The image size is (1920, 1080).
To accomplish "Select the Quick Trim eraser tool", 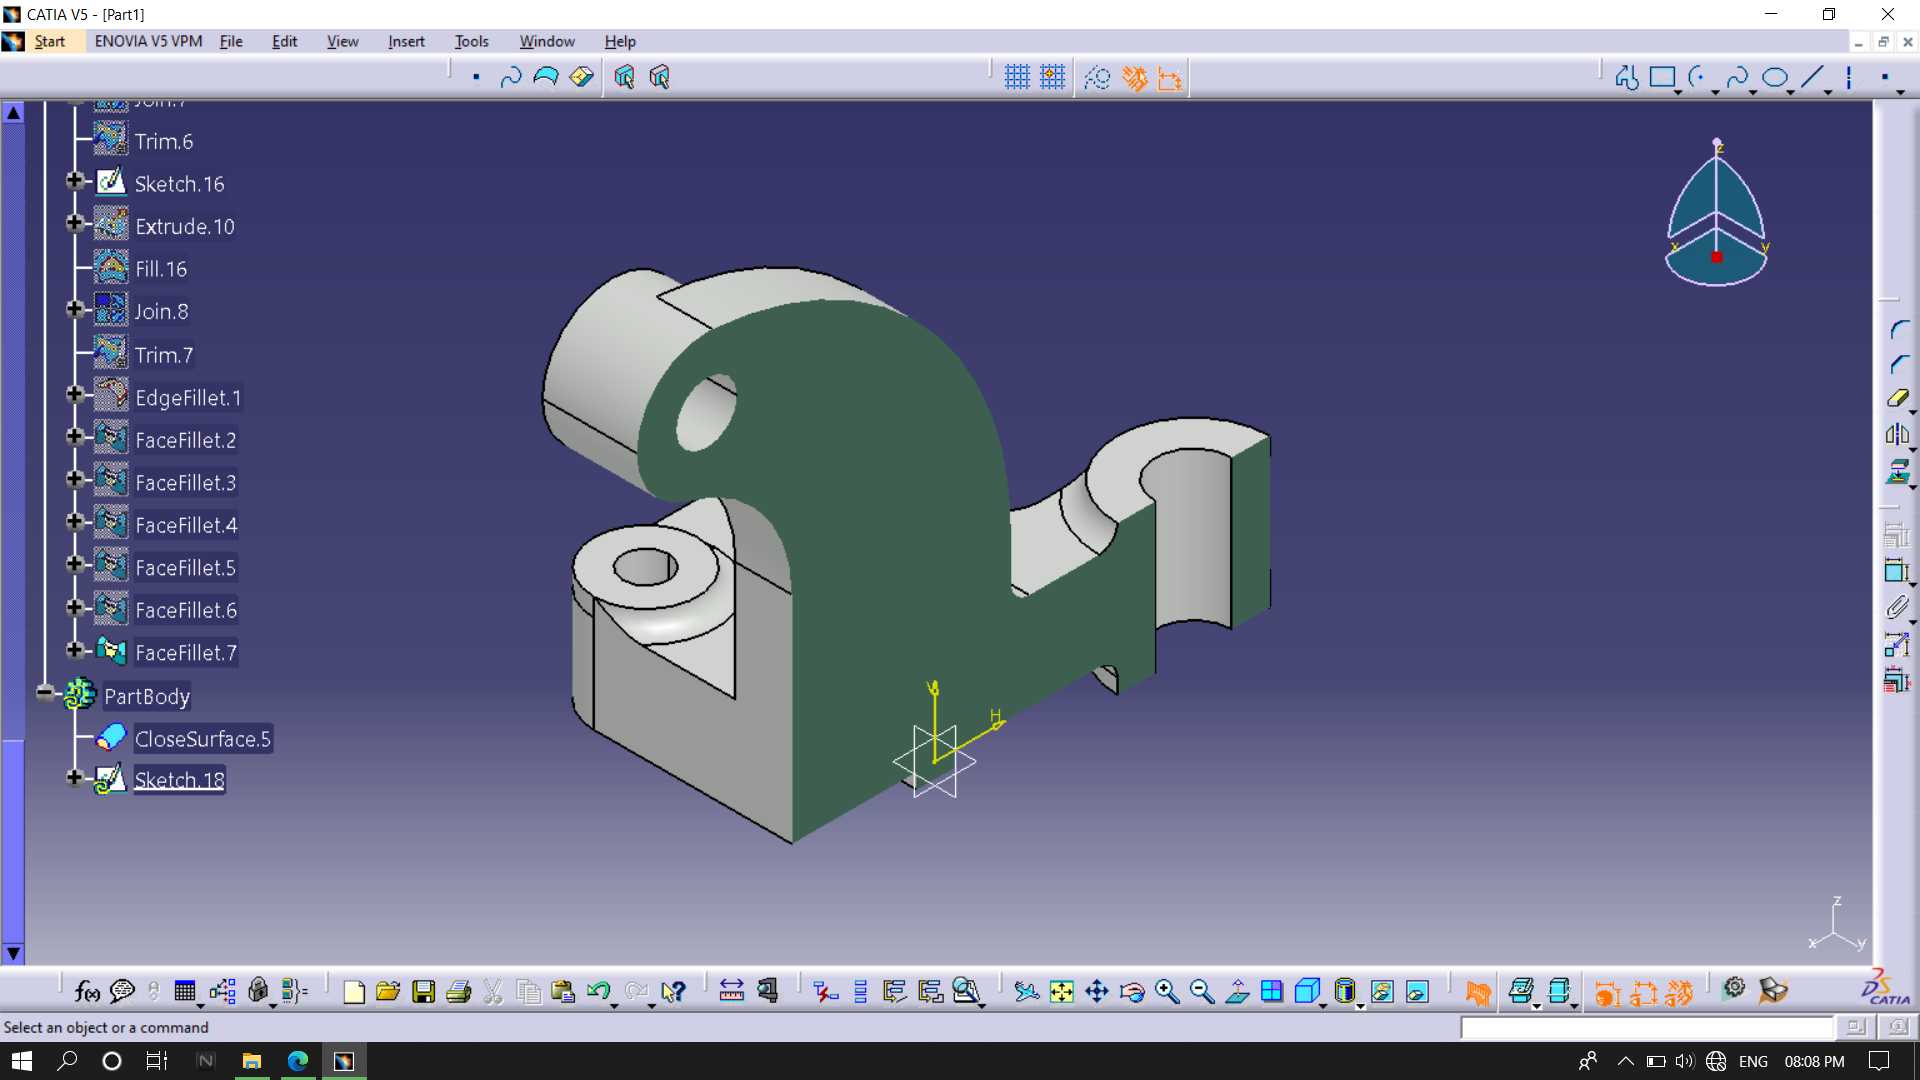I will pos(1897,399).
